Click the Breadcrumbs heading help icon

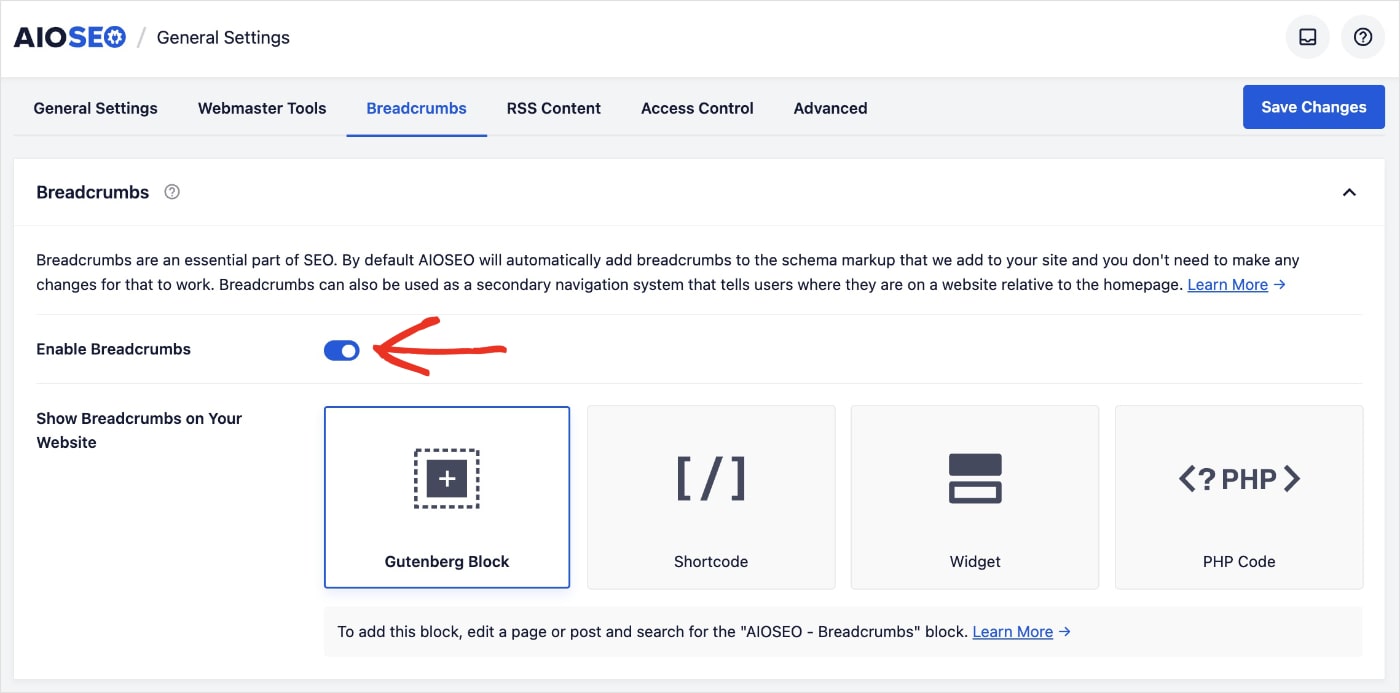[x=172, y=192]
